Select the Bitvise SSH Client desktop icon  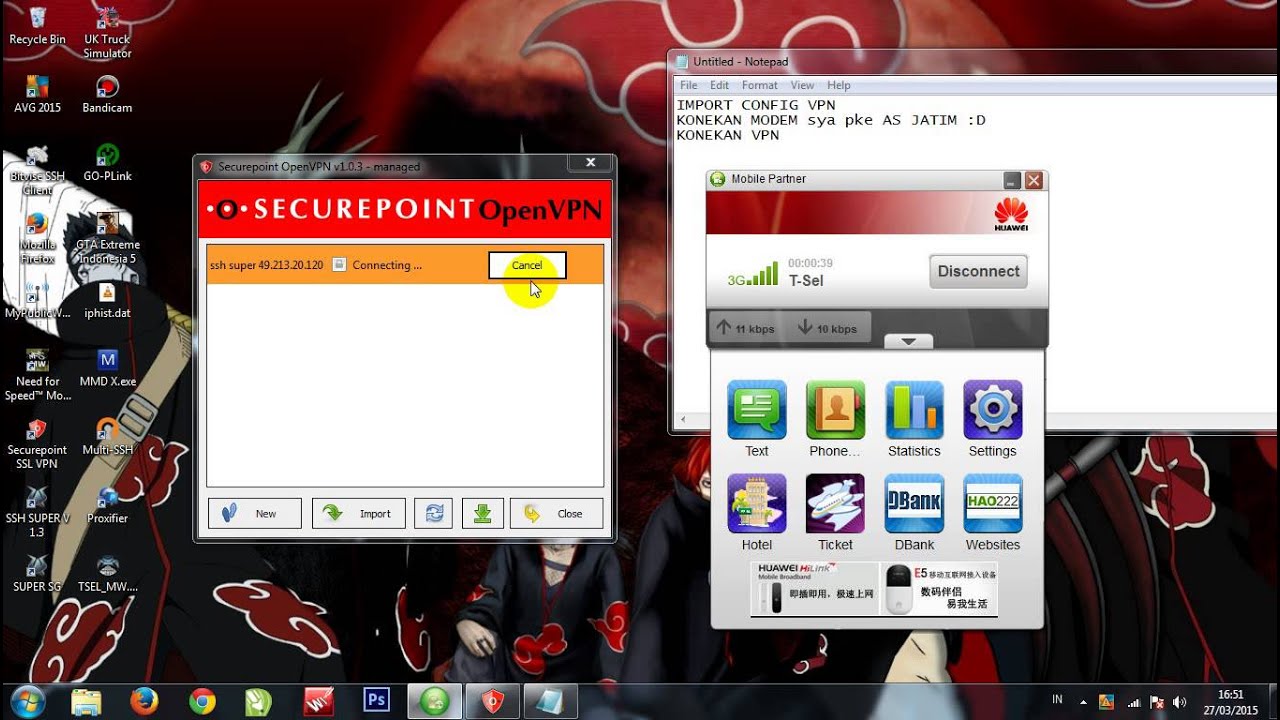[x=37, y=169]
